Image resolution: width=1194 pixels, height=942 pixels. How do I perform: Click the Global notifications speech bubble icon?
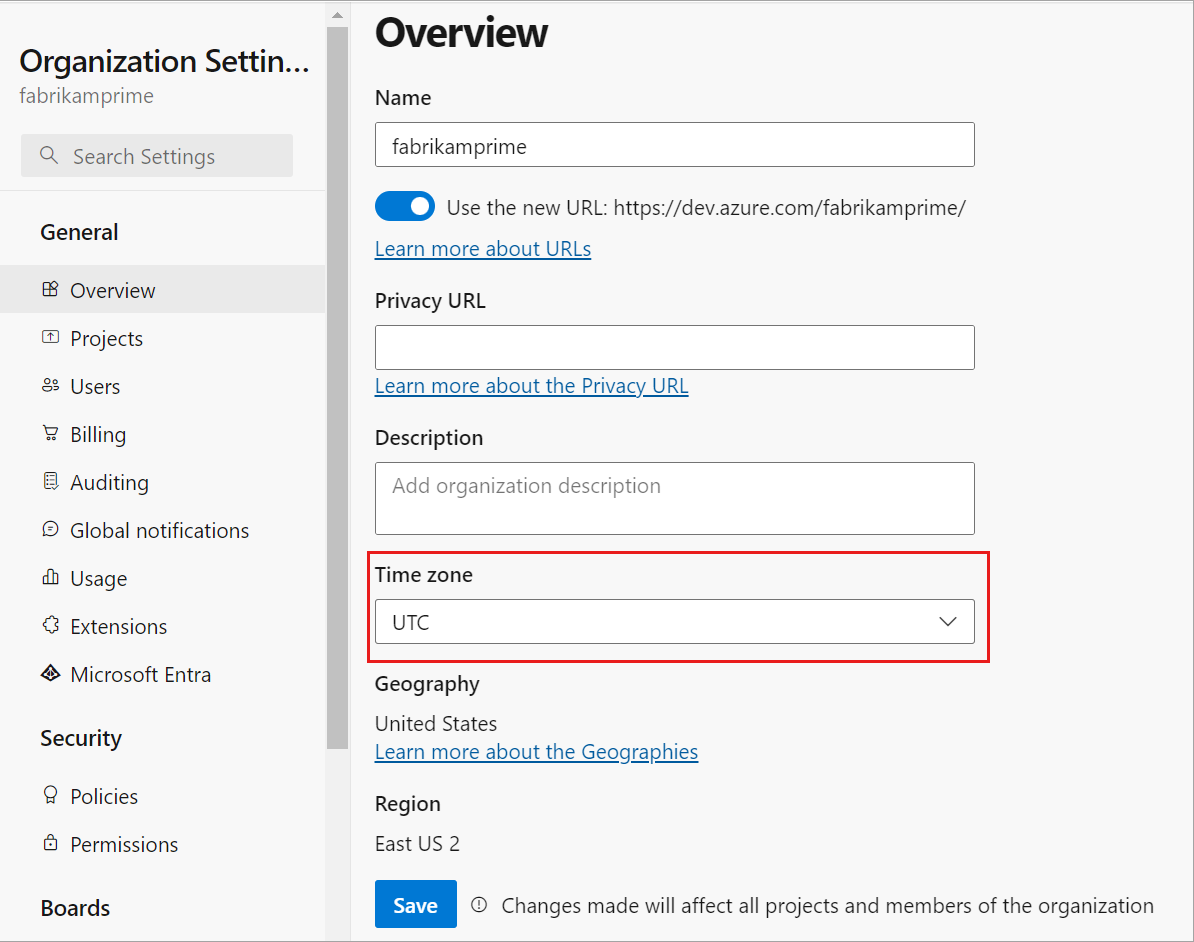(x=50, y=530)
